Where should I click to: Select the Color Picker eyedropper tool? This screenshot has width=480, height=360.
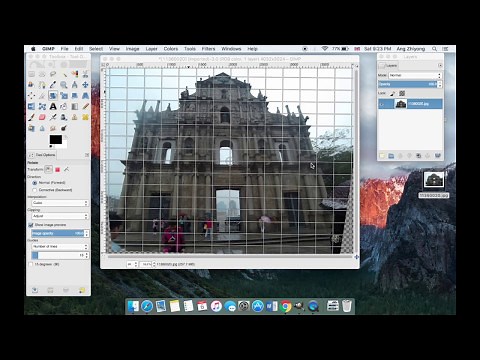point(53,85)
